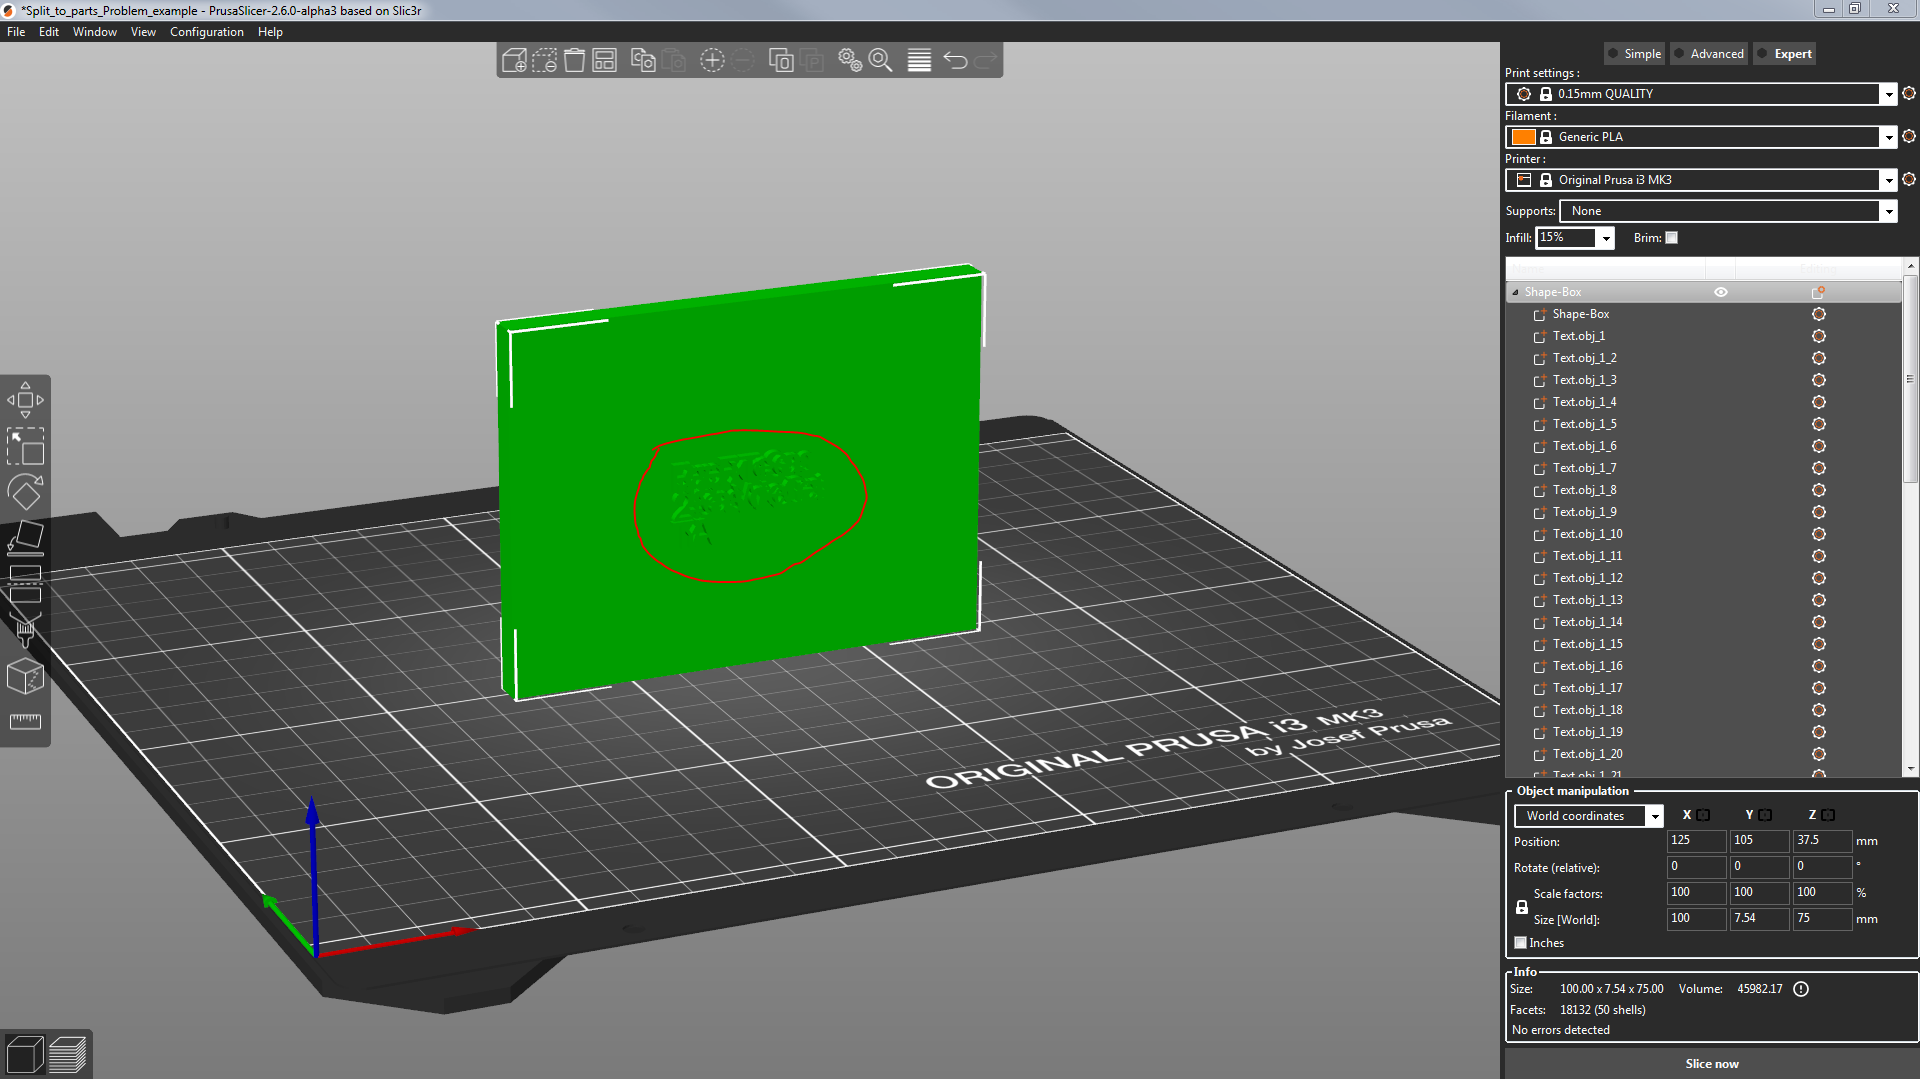Click the Slice now button
The image size is (1920, 1079).
pos(1712,1063)
